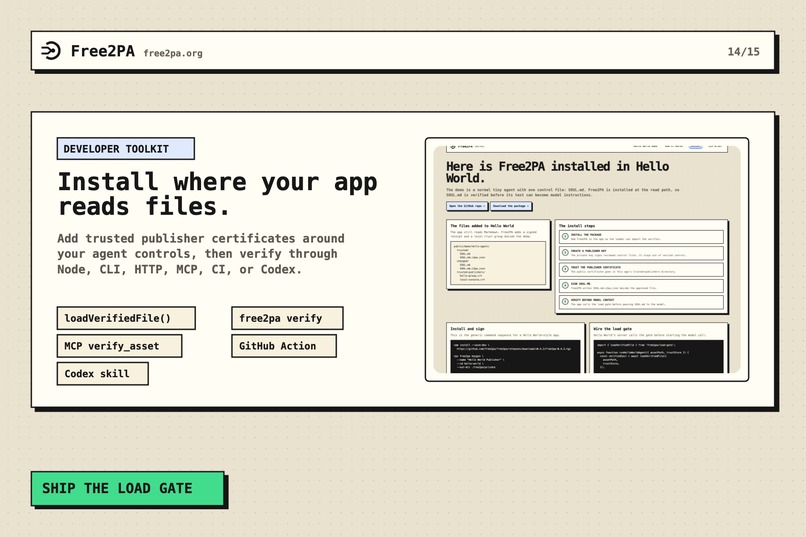The image size is (806, 537).
Task: Click heading 'Install where your app reads files.'
Action: pyautogui.click(x=217, y=194)
